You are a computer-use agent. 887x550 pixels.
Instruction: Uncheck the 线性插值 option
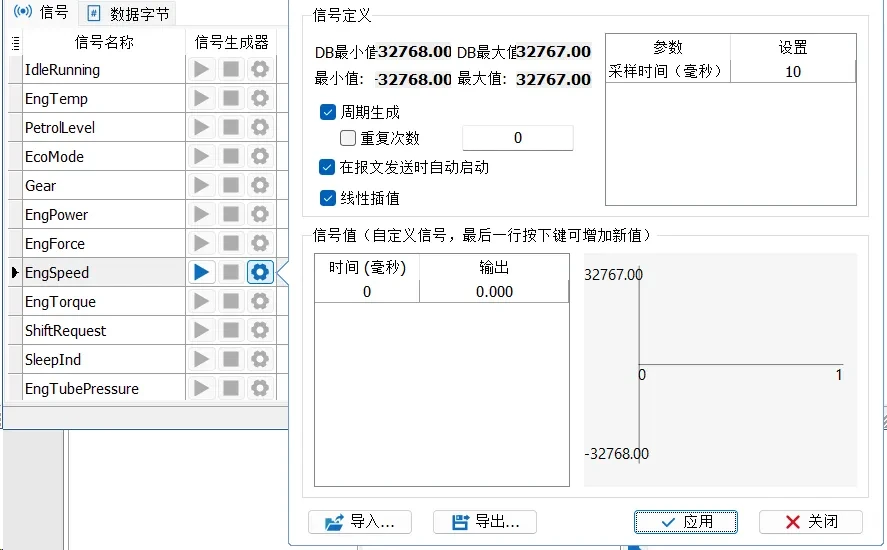(x=327, y=198)
